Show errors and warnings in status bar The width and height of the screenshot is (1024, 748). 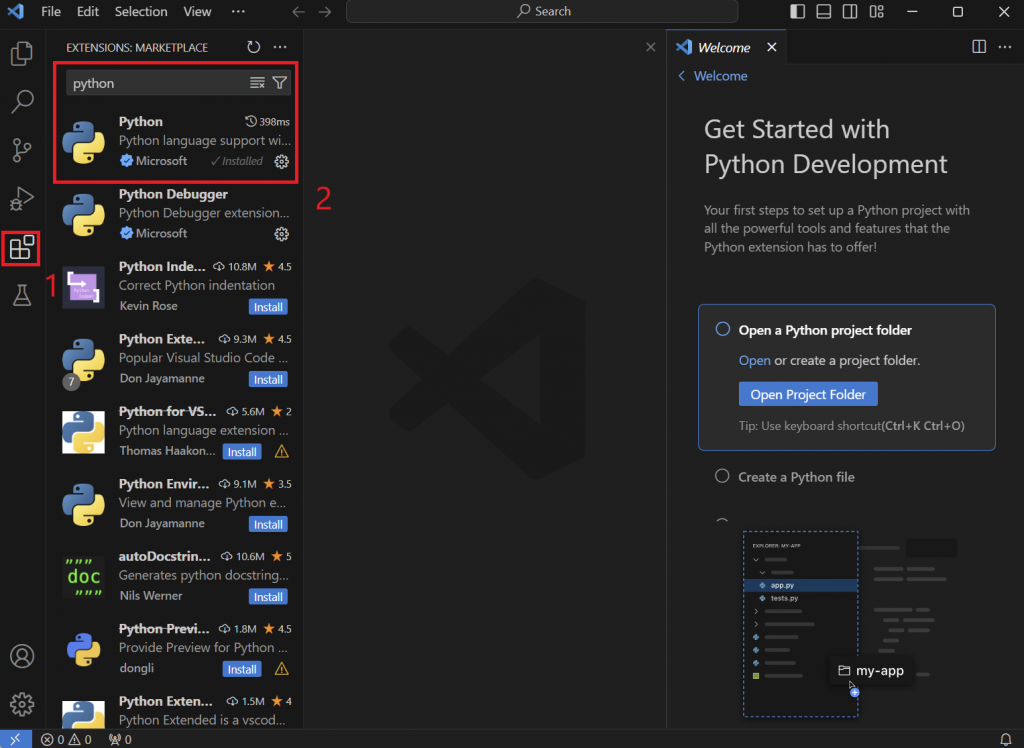coord(66,740)
